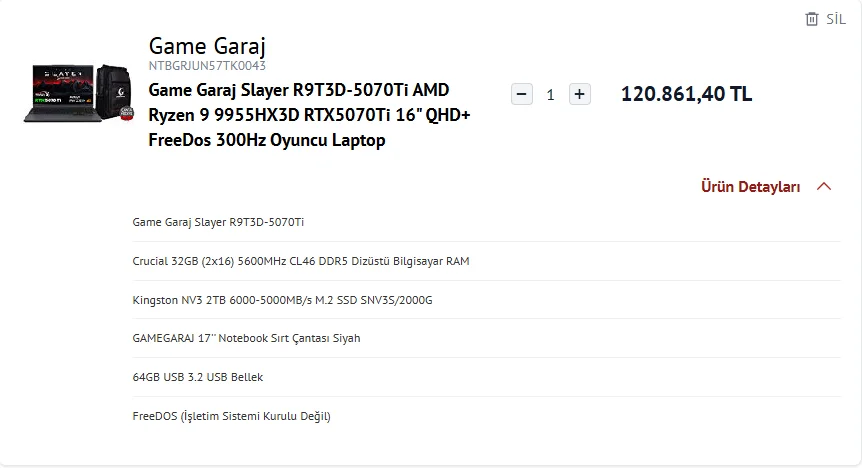Click the SİL delete link

(x=836, y=19)
